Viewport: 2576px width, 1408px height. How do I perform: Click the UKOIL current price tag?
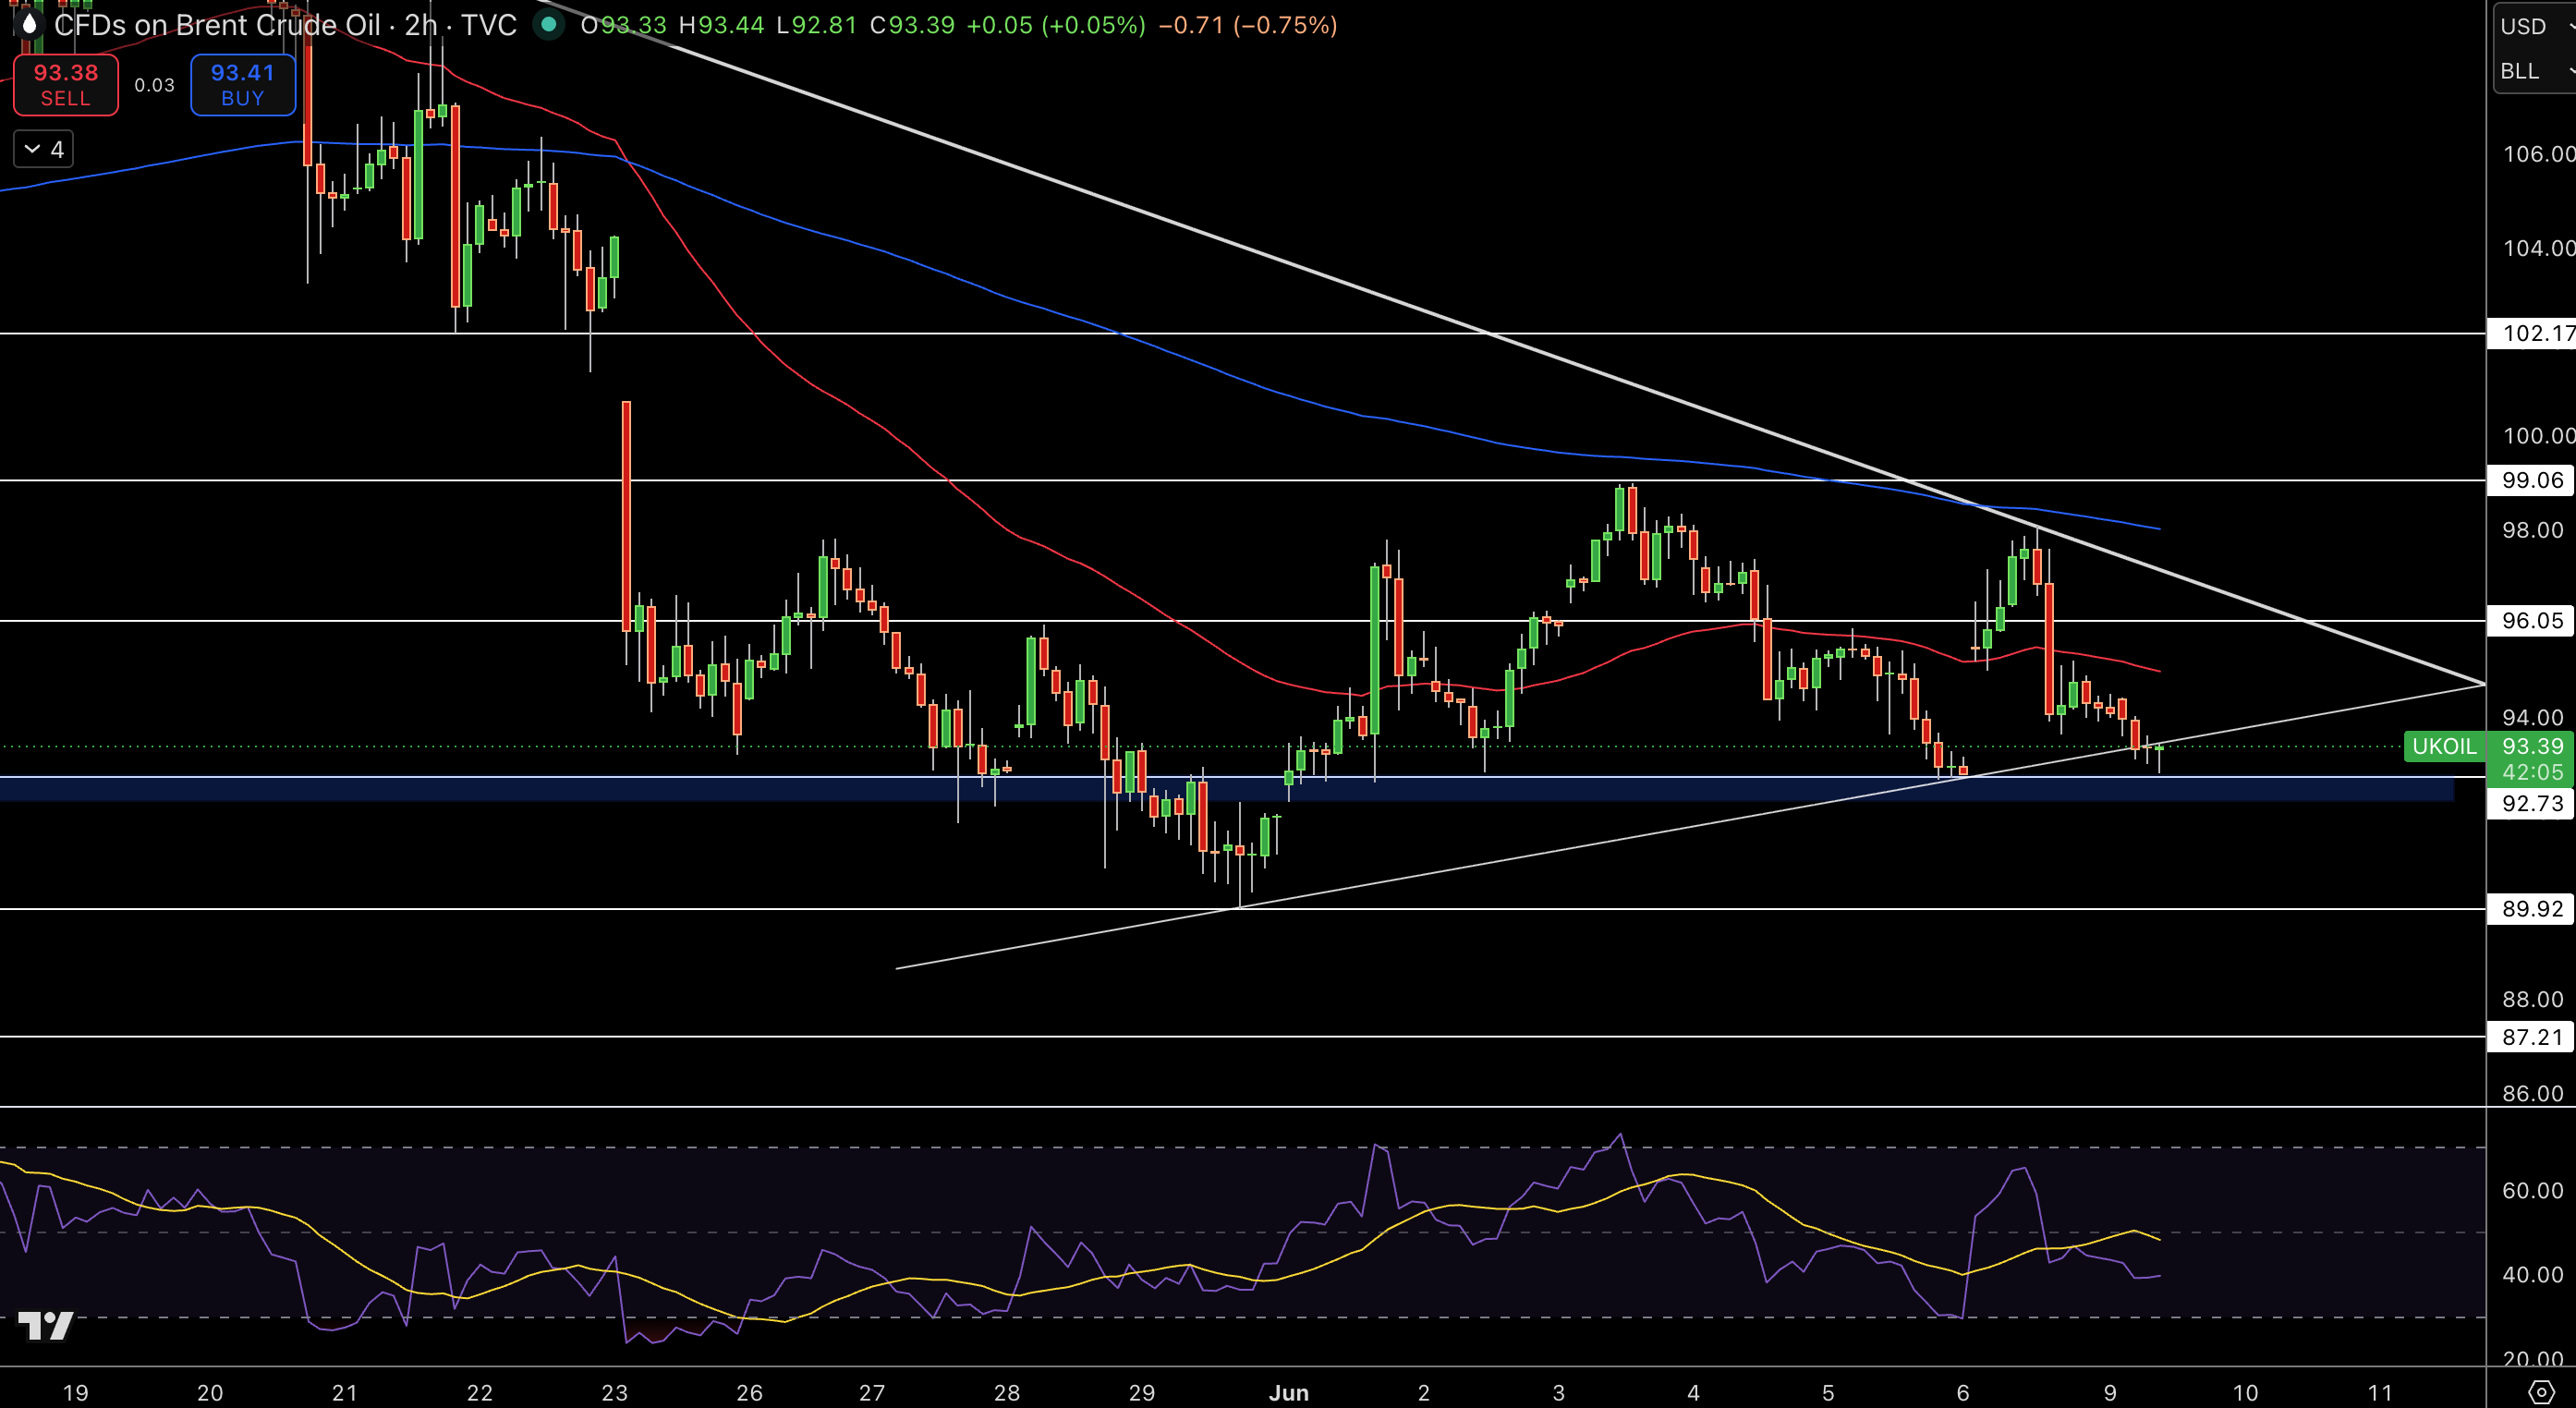(2444, 746)
